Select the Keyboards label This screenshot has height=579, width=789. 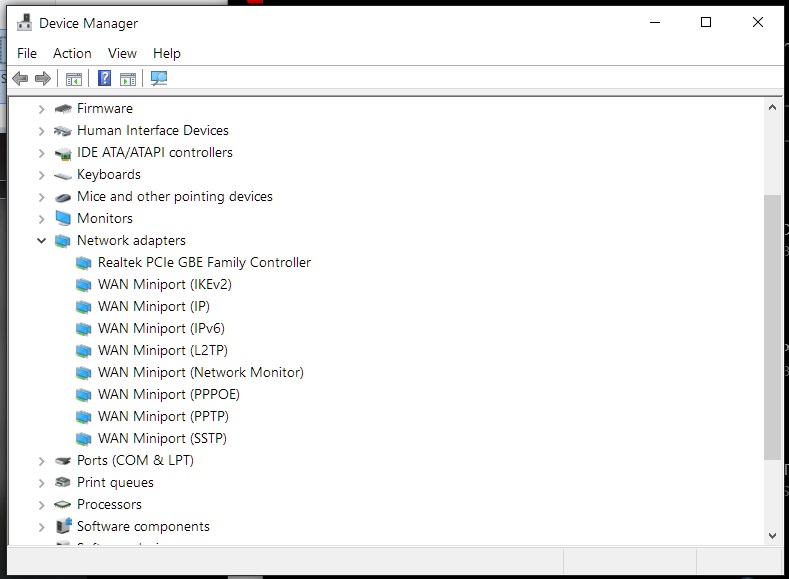(109, 175)
